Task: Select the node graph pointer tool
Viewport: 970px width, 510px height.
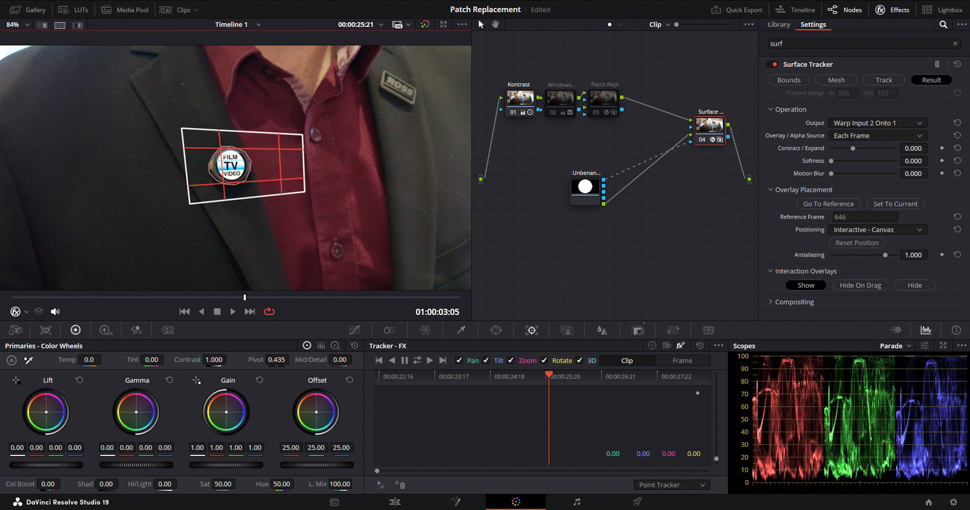Action: pos(481,25)
